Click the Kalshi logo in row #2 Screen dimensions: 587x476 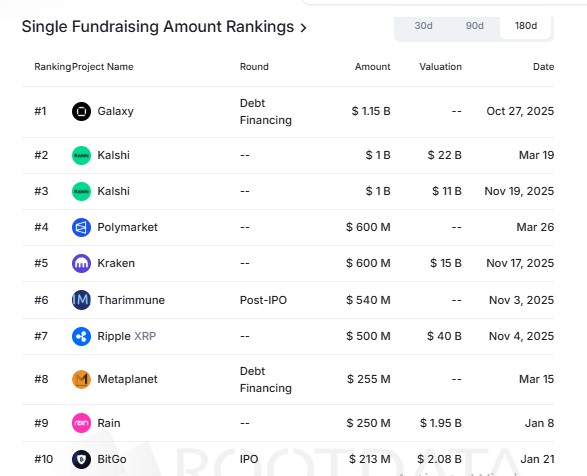[x=81, y=155]
